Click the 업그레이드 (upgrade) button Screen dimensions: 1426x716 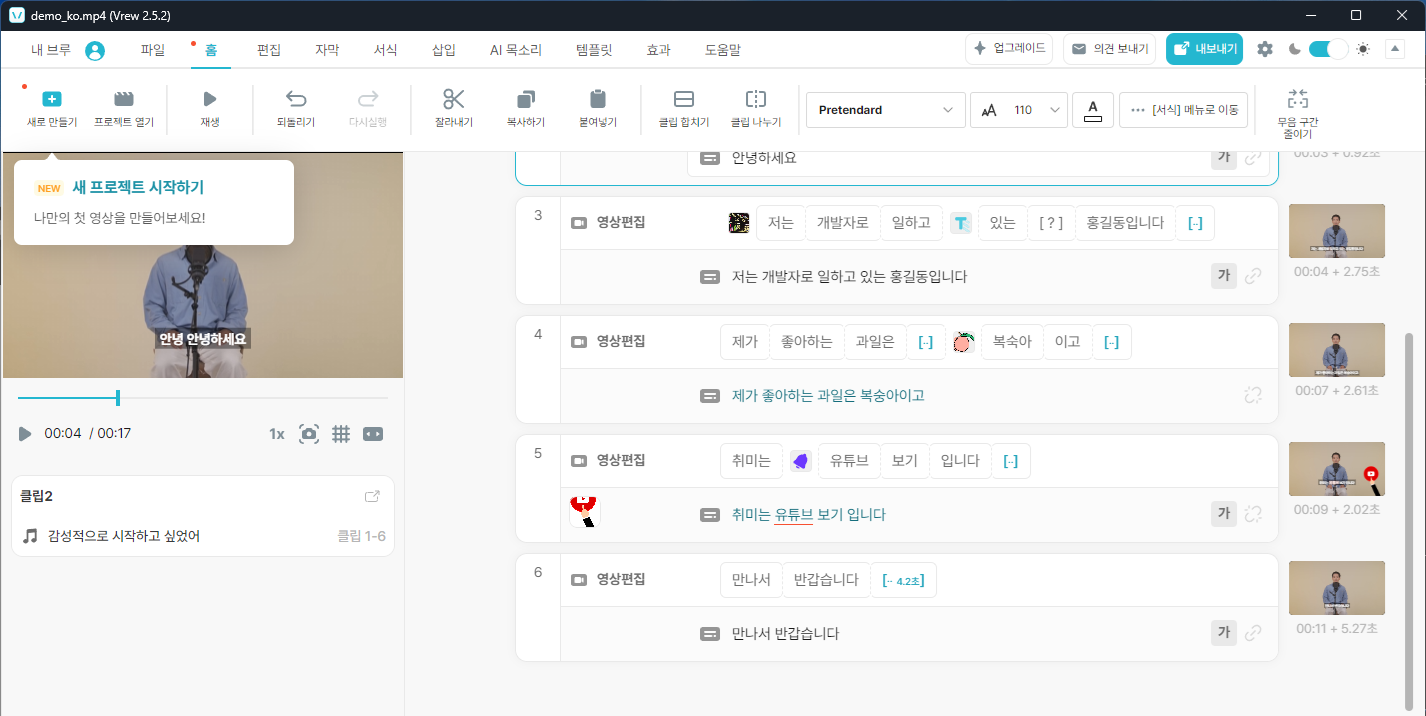pos(1009,49)
